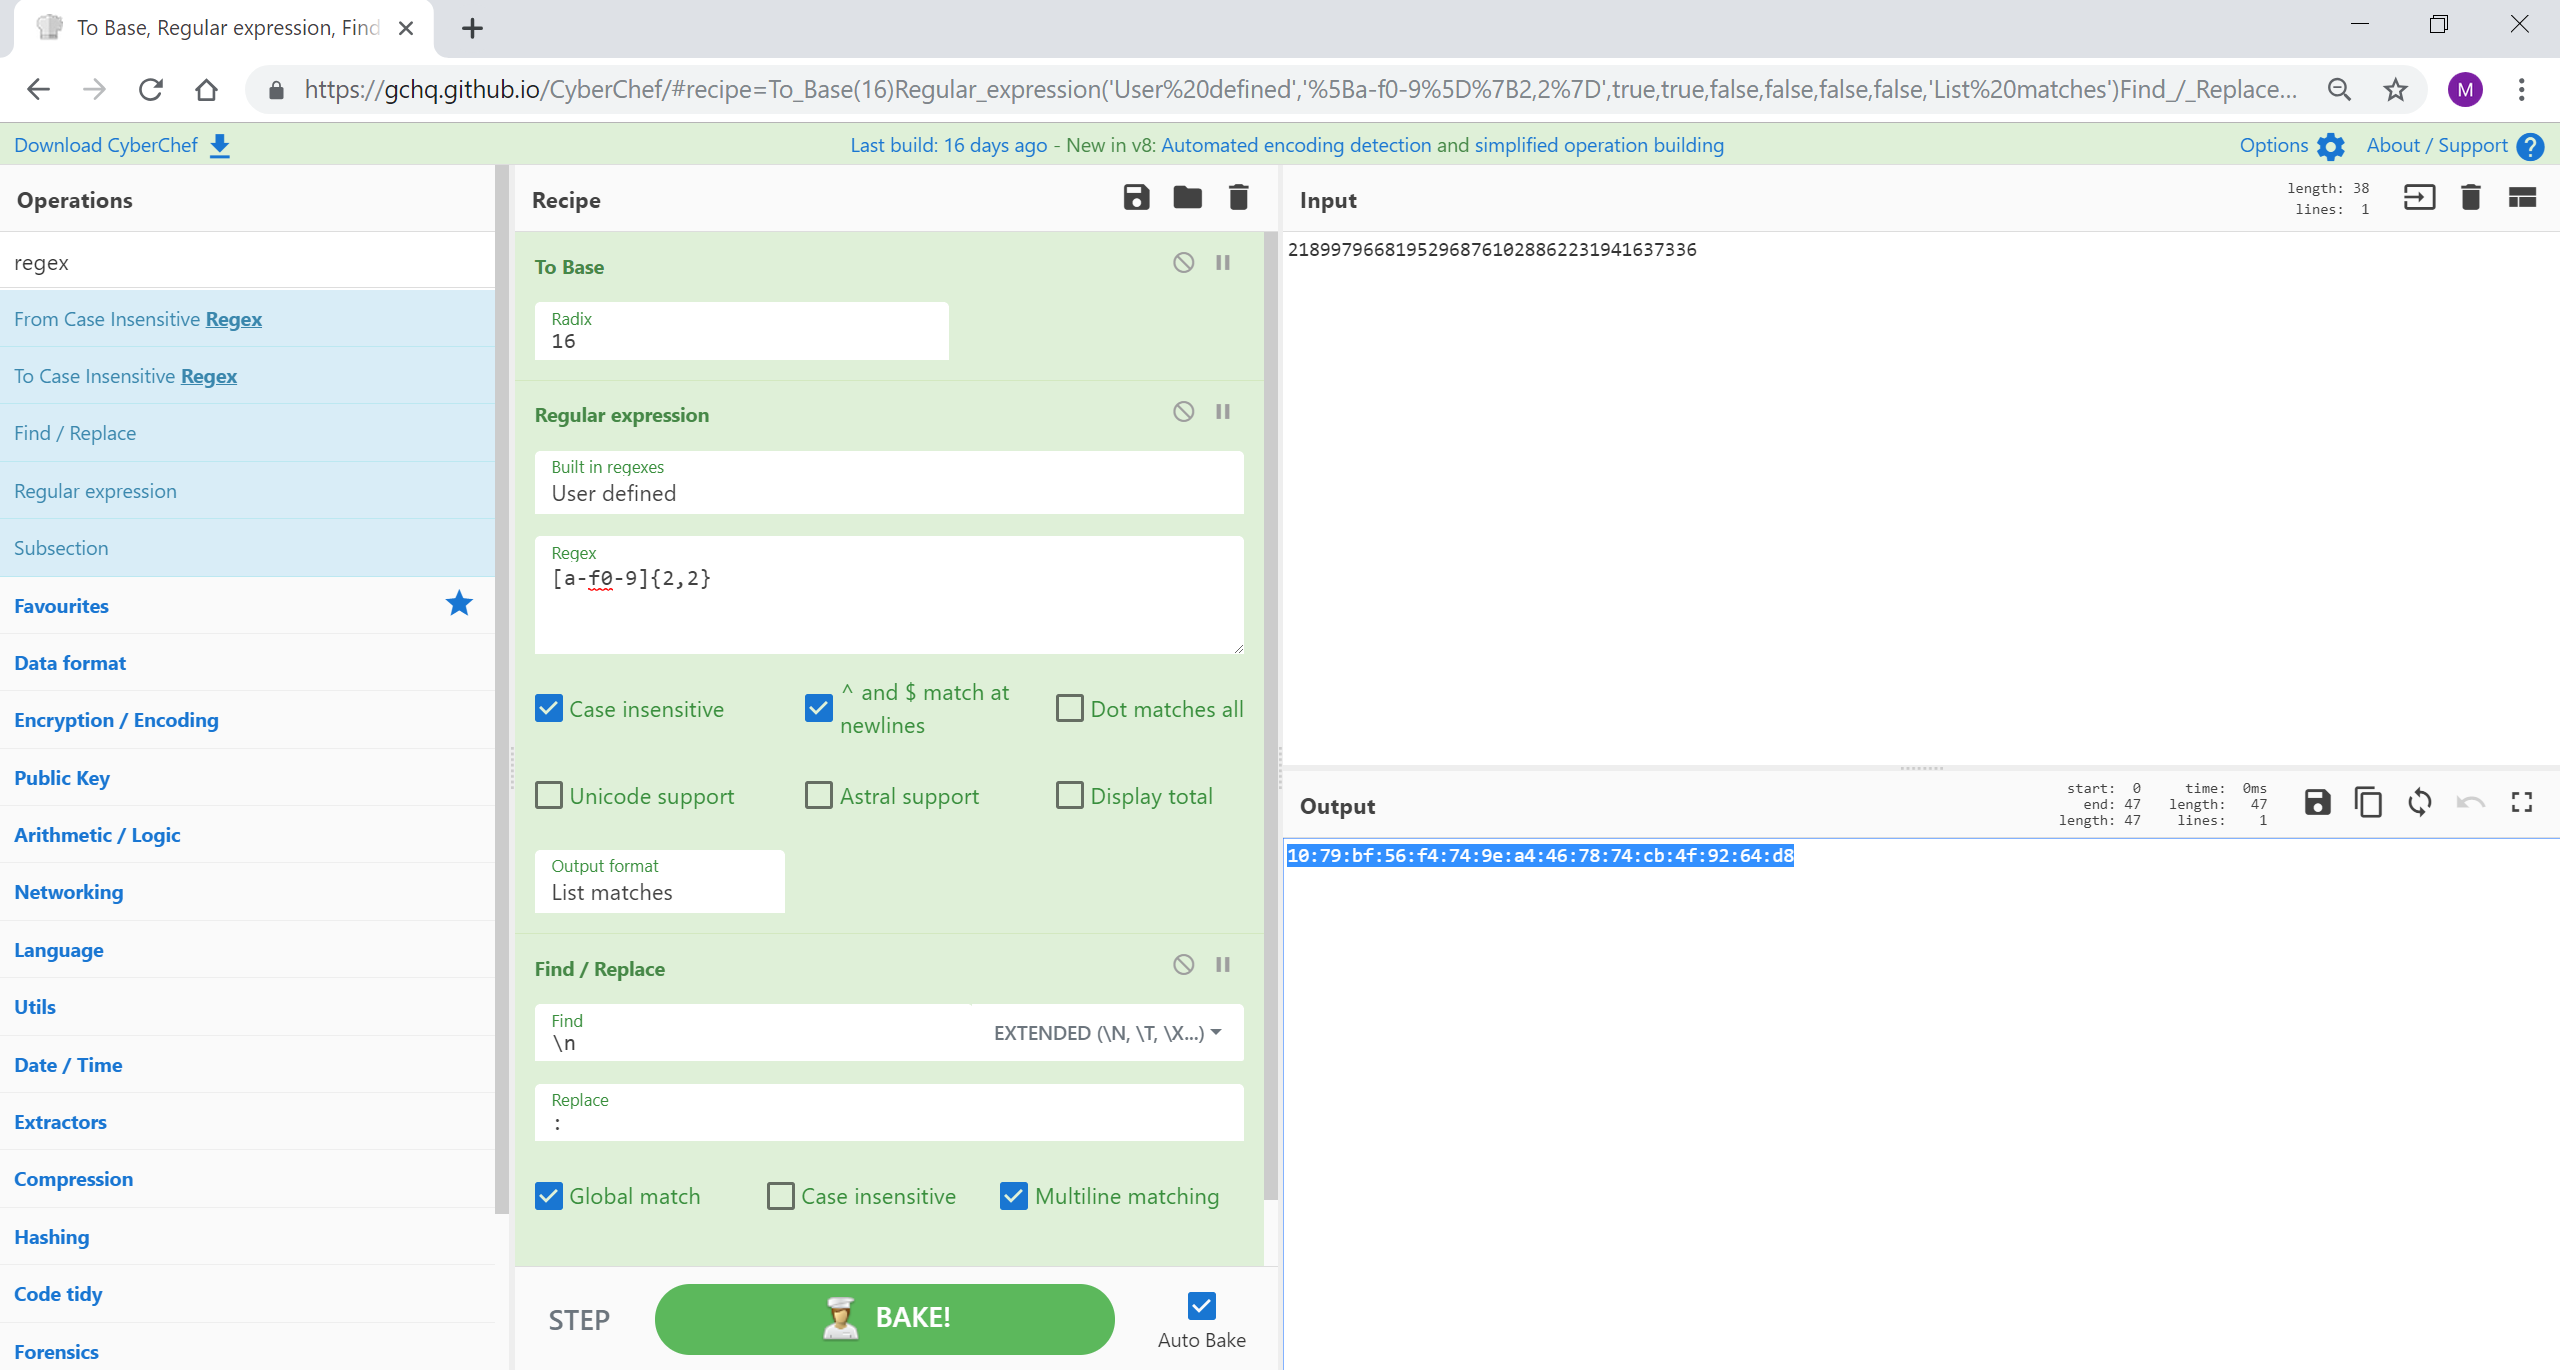Click the Favourites menu item
Screen dimensions: 2560x1370
pyautogui.click(x=61, y=605)
